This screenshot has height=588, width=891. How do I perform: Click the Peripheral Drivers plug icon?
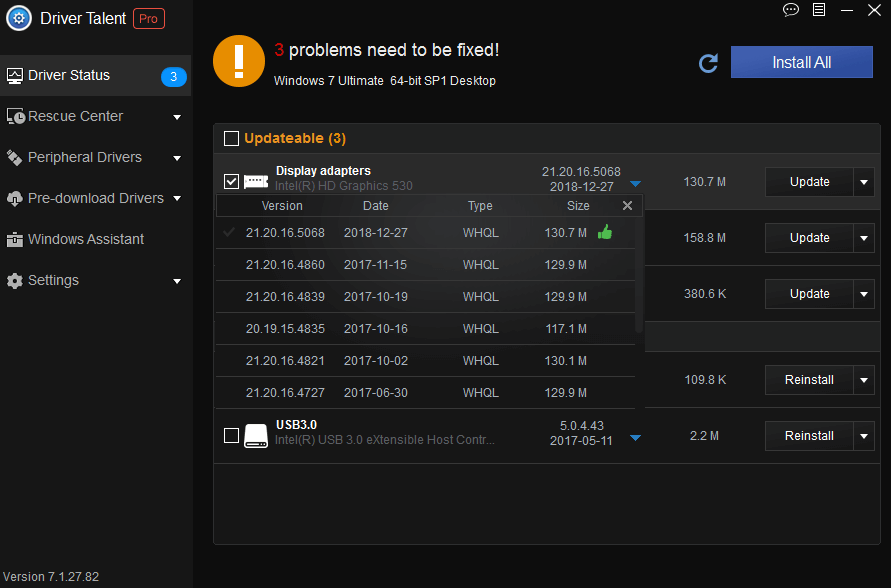14,157
